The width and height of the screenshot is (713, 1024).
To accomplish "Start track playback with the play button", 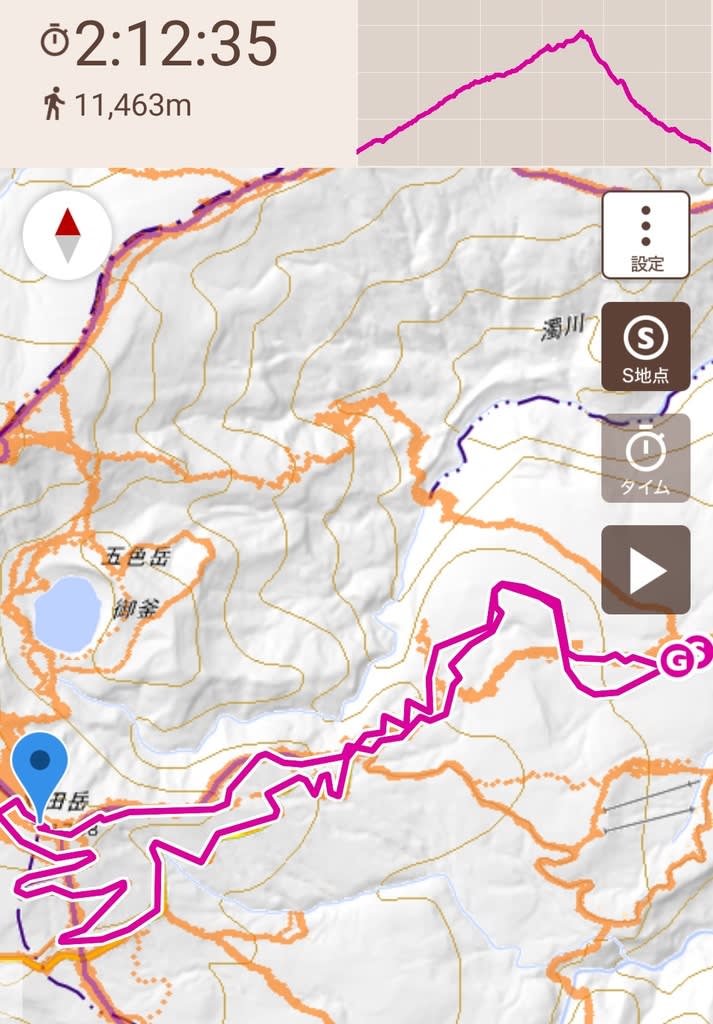I will pos(645,569).
